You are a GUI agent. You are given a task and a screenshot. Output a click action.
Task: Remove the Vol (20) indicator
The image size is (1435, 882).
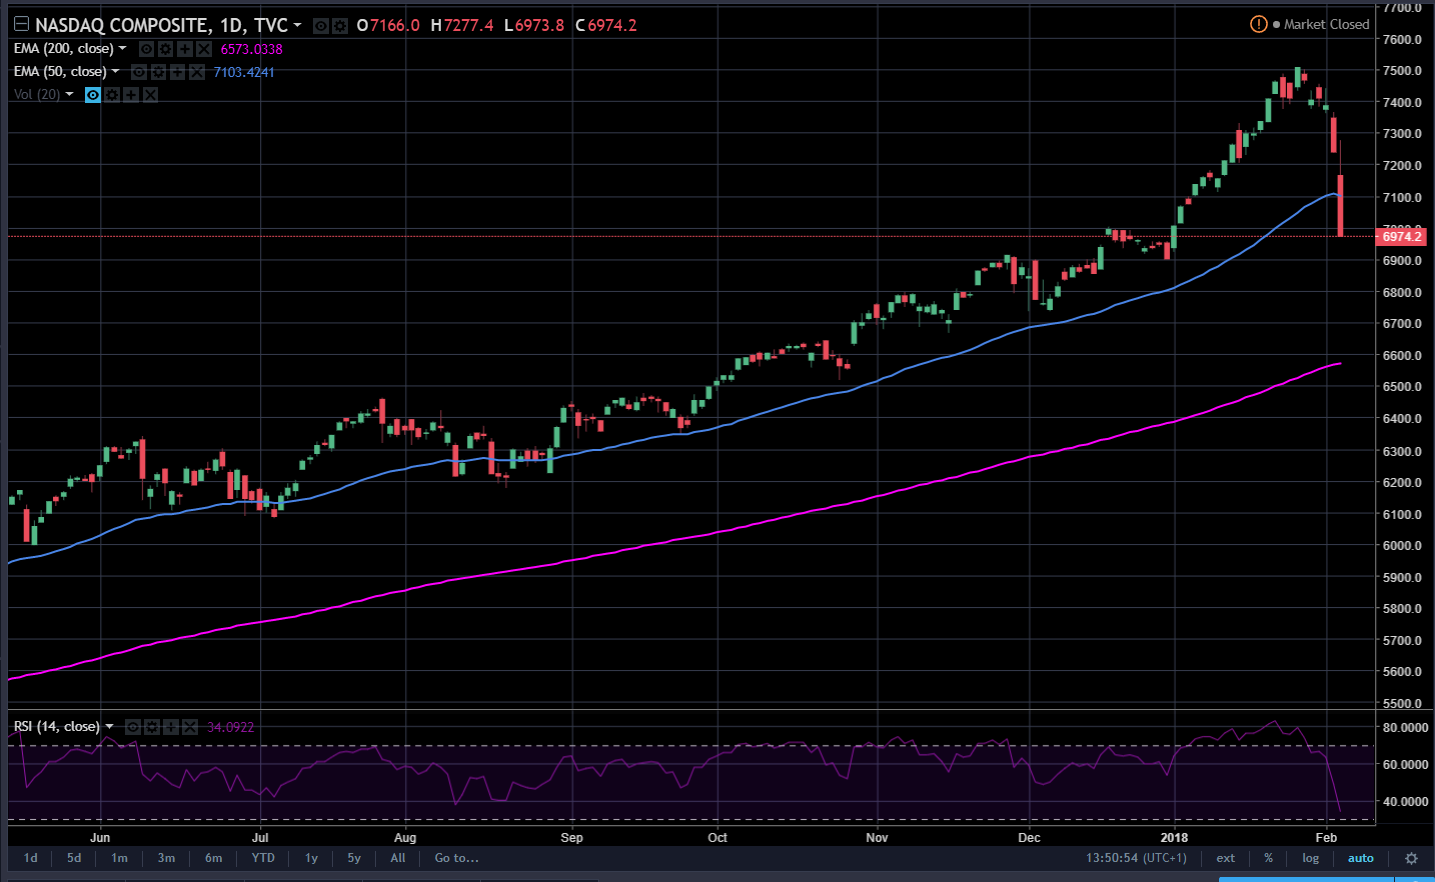pyautogui.click(x=150, y=95)
